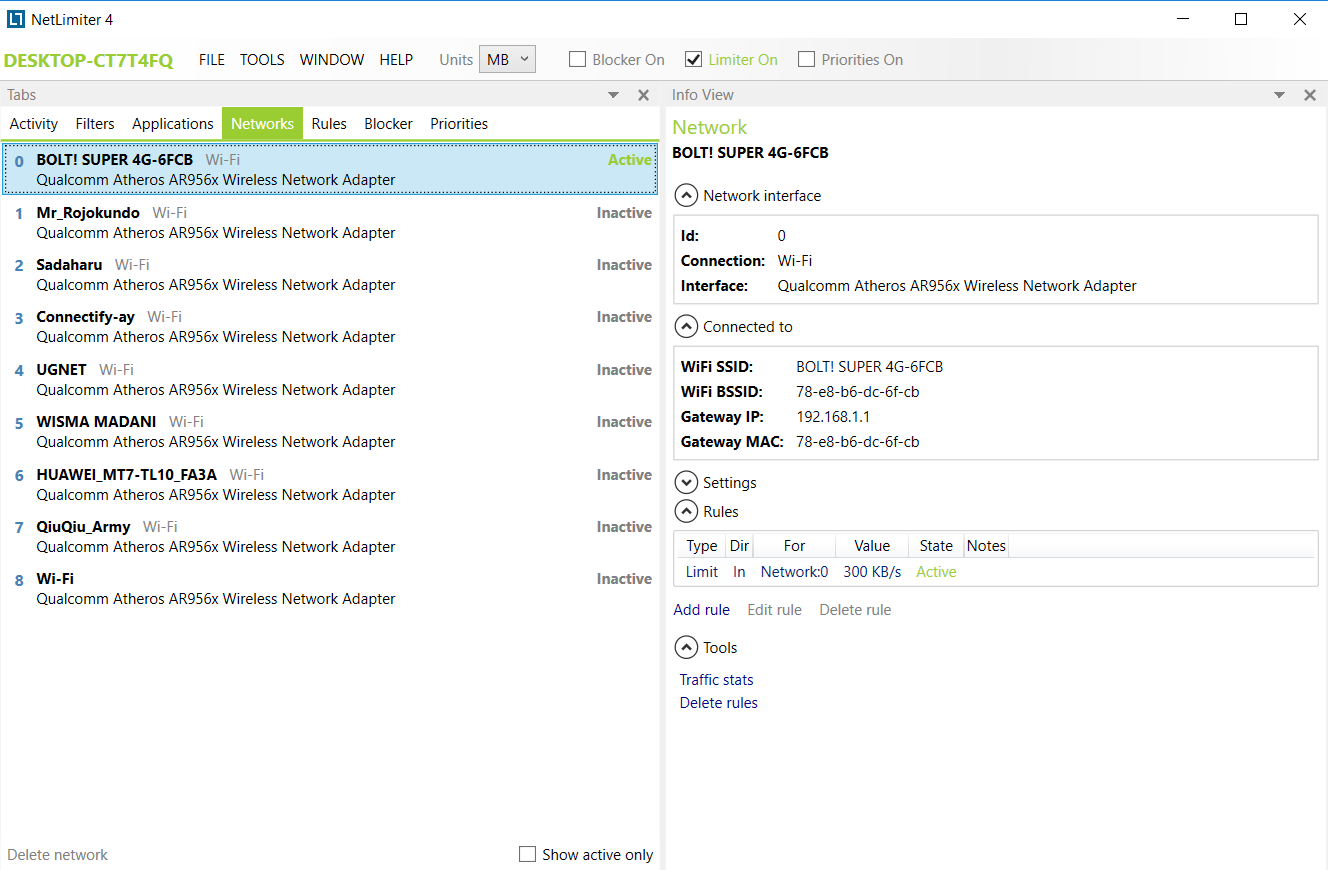This screenshot has width=1328, height=870.
Task: Open the Units dropdown
Action: click(507, 60)
